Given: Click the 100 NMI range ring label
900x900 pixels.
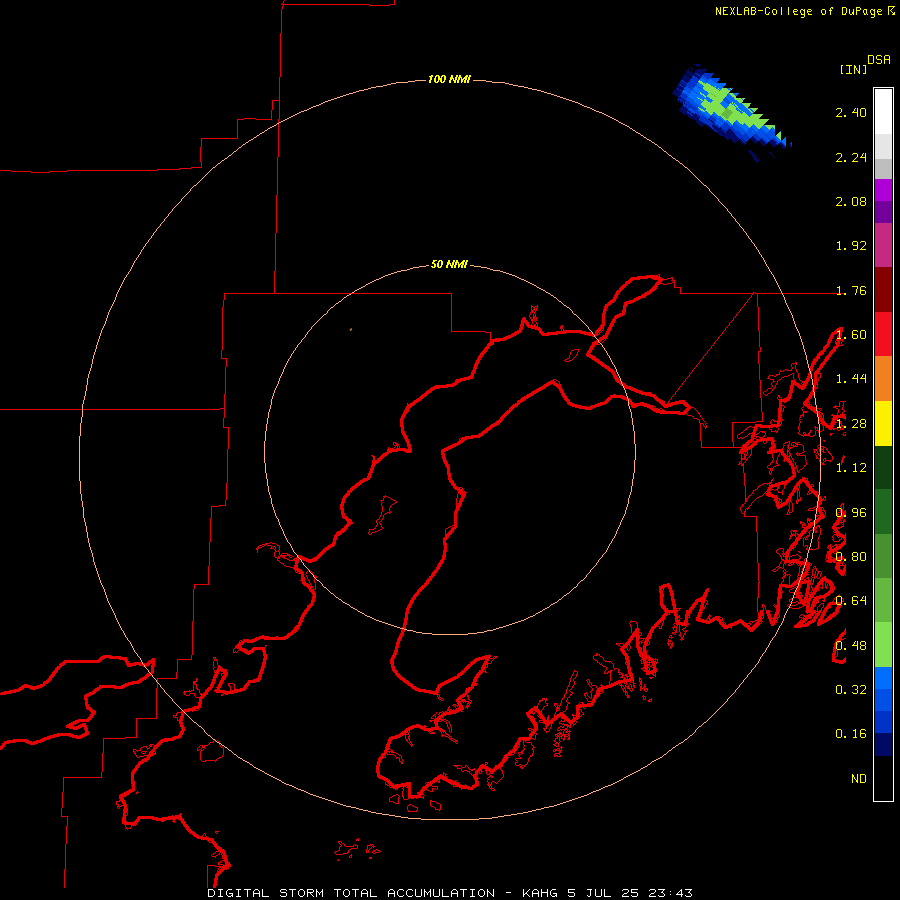Looking at the screenshot, I should [449, 79].
